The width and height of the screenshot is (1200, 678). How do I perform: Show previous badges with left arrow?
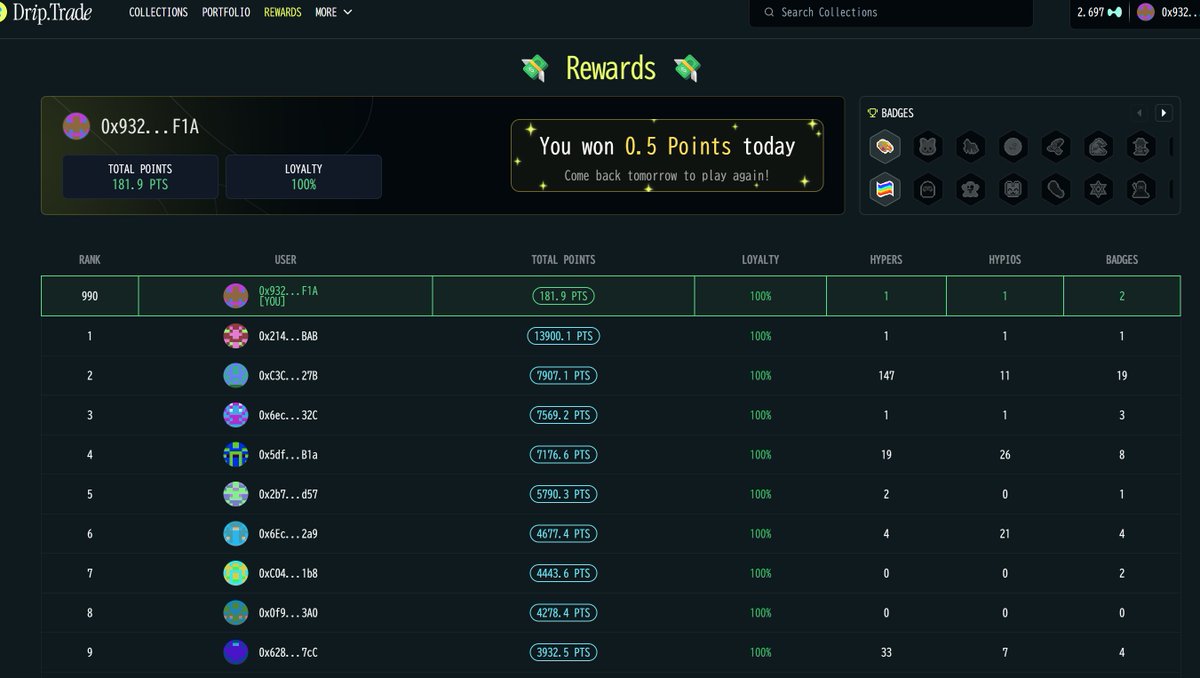(1139, 113)
